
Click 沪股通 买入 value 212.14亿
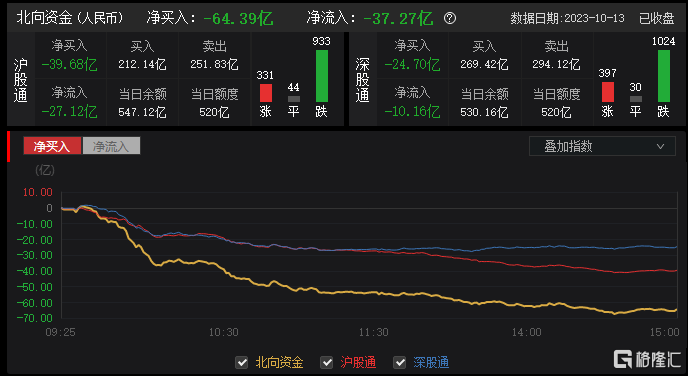(142, 65)
